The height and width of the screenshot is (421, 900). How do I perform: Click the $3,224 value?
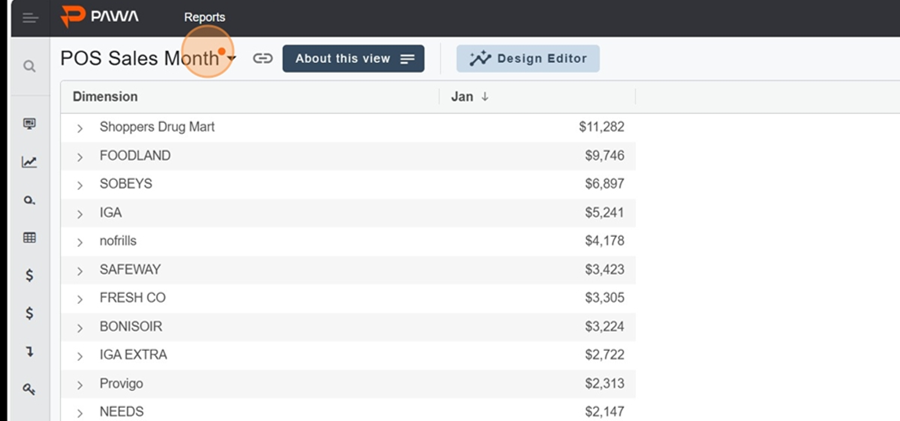tap(604, 326)
